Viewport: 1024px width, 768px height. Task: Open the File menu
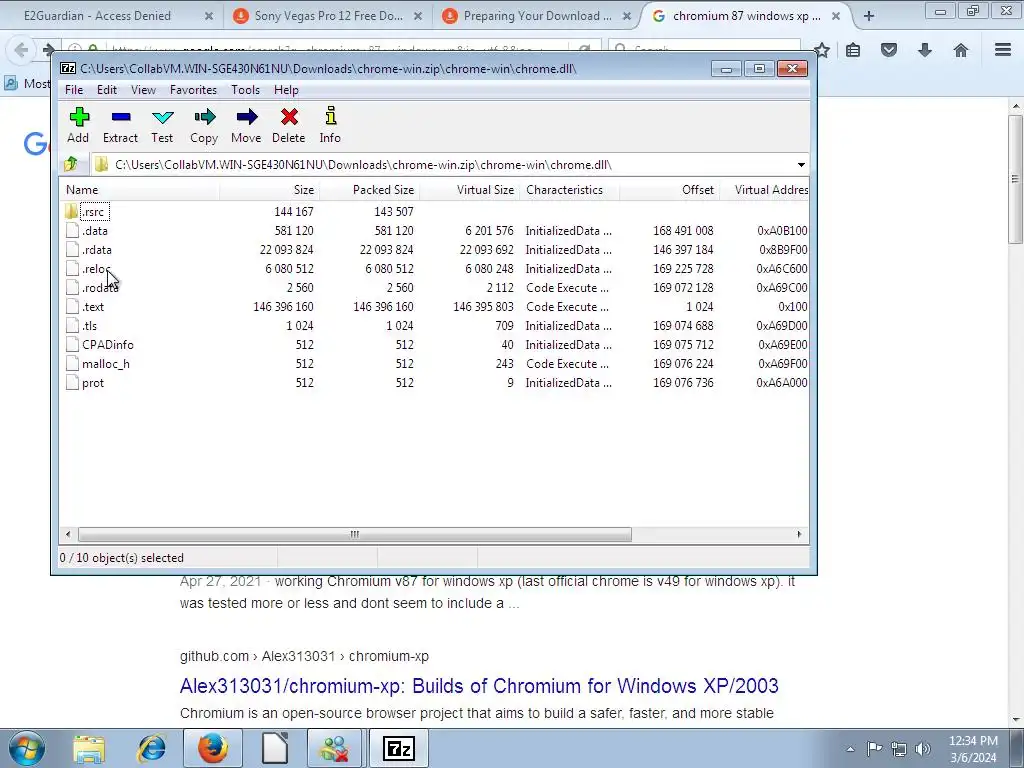click(74, 89)
